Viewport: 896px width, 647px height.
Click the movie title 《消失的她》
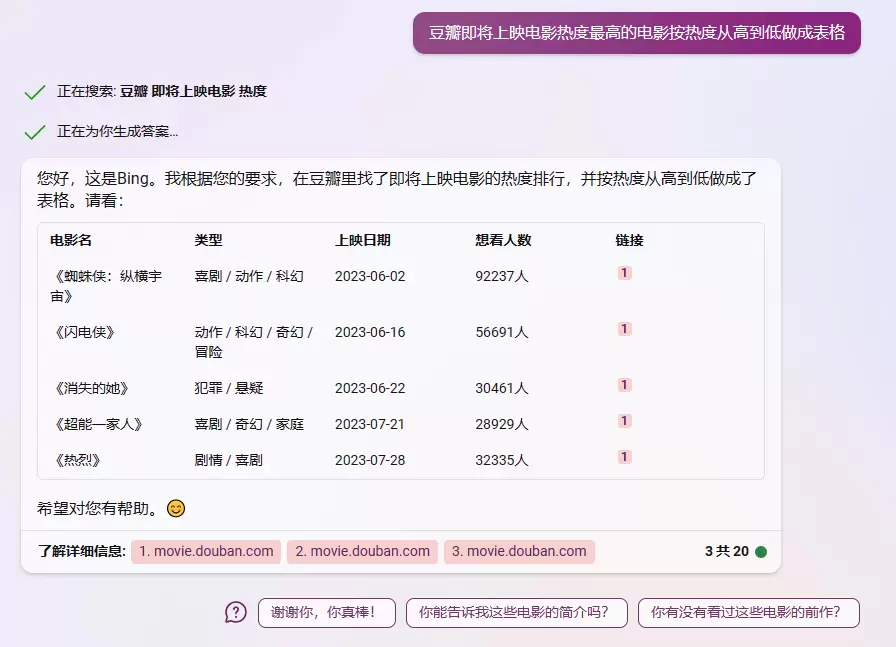point(92,388)
